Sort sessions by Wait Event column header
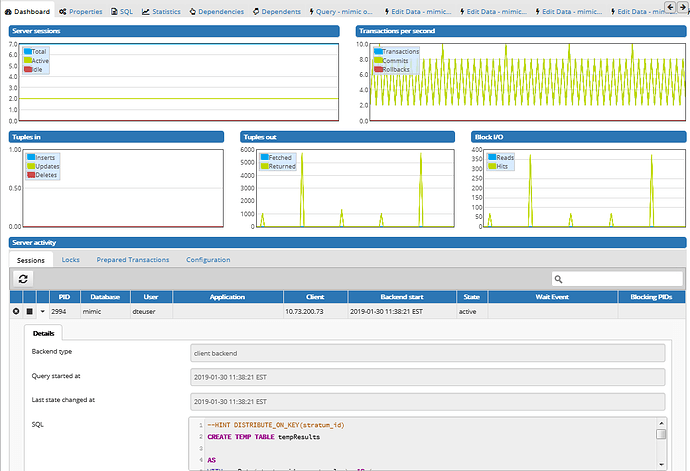The height and width of the screenshot is (471, 690). click(552, 297)
